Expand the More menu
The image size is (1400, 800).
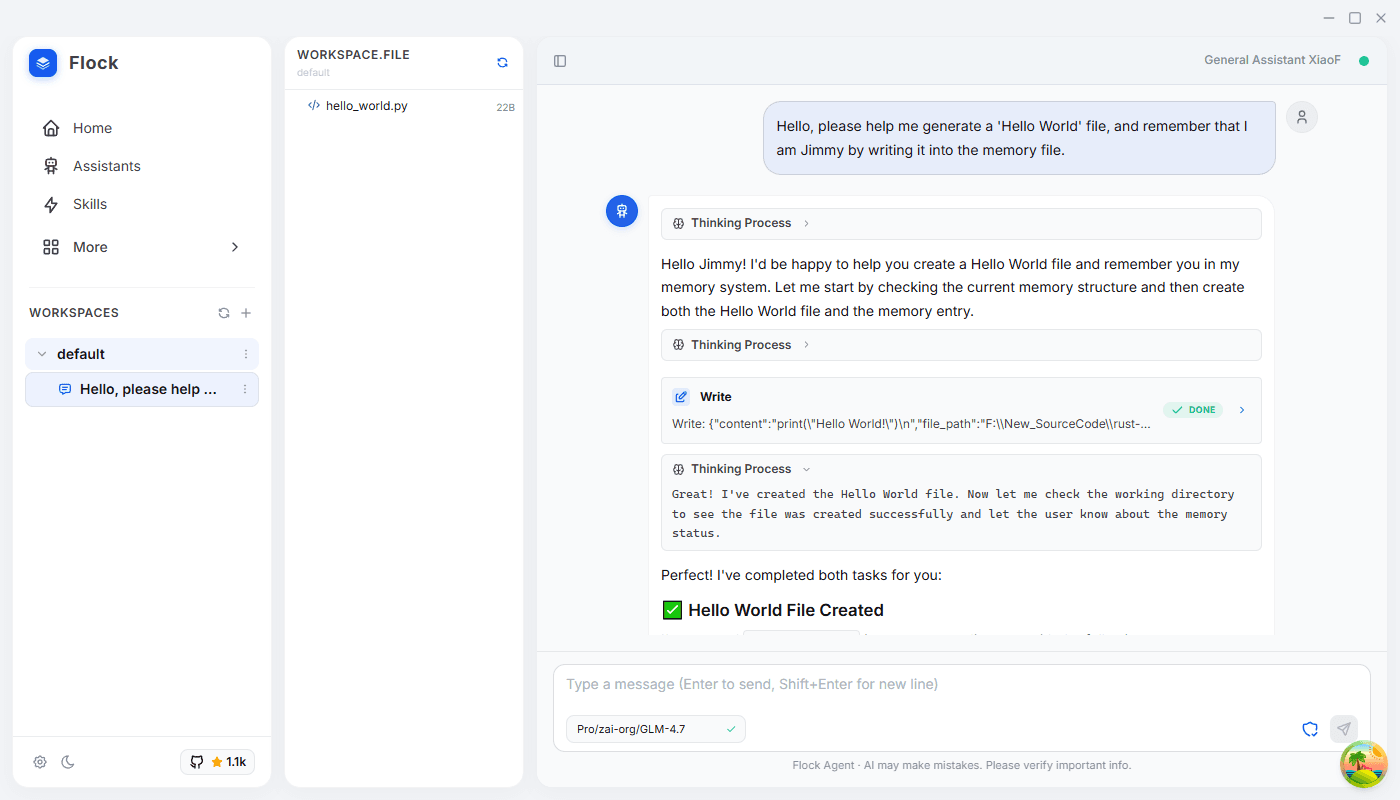click(142, 247)
